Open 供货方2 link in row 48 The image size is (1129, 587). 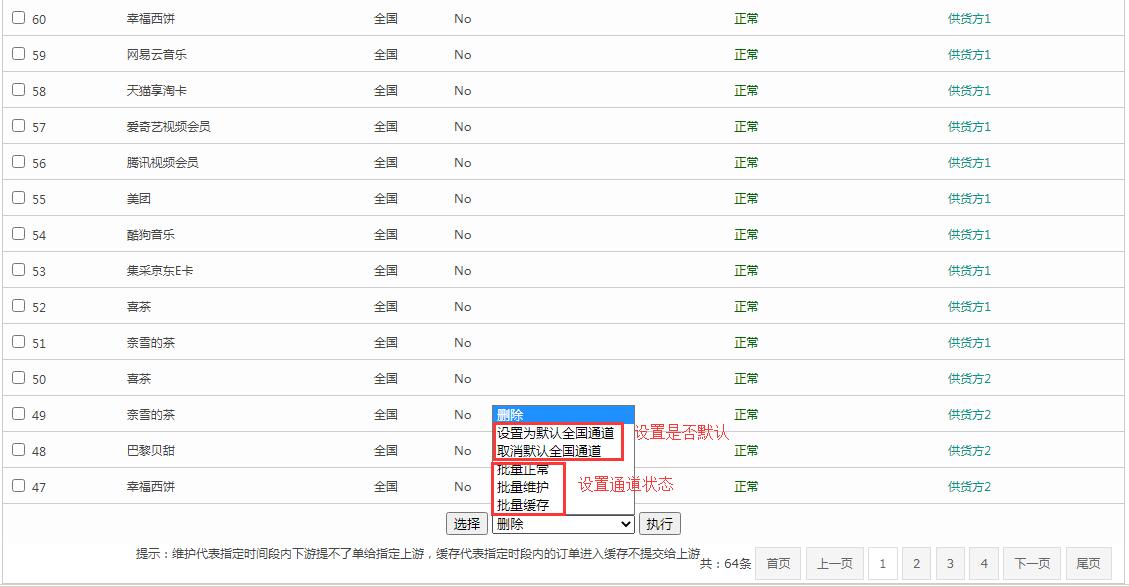[x=969, y=451]
